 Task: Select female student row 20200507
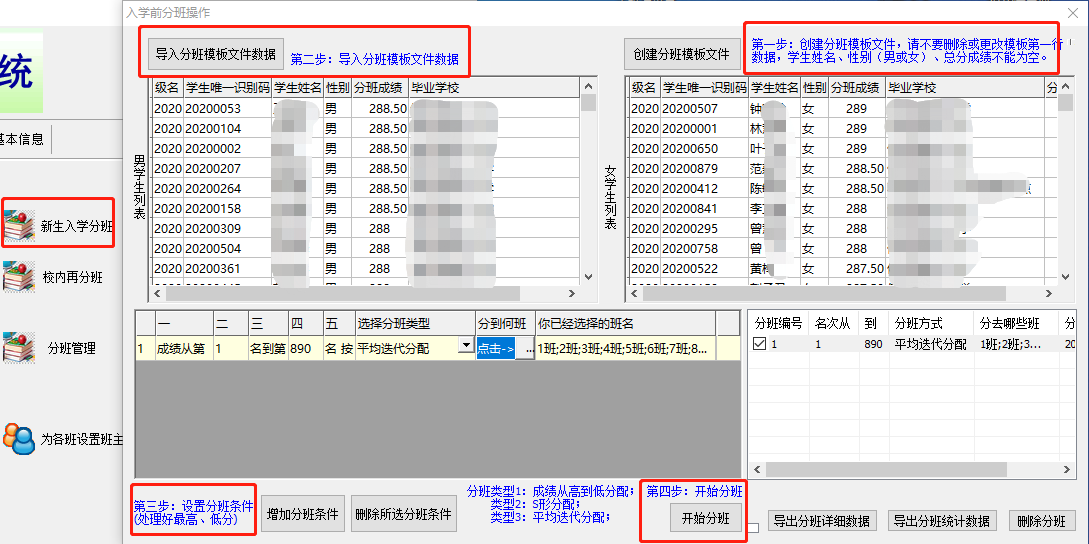pyautogui.click(x=842, y=108)
